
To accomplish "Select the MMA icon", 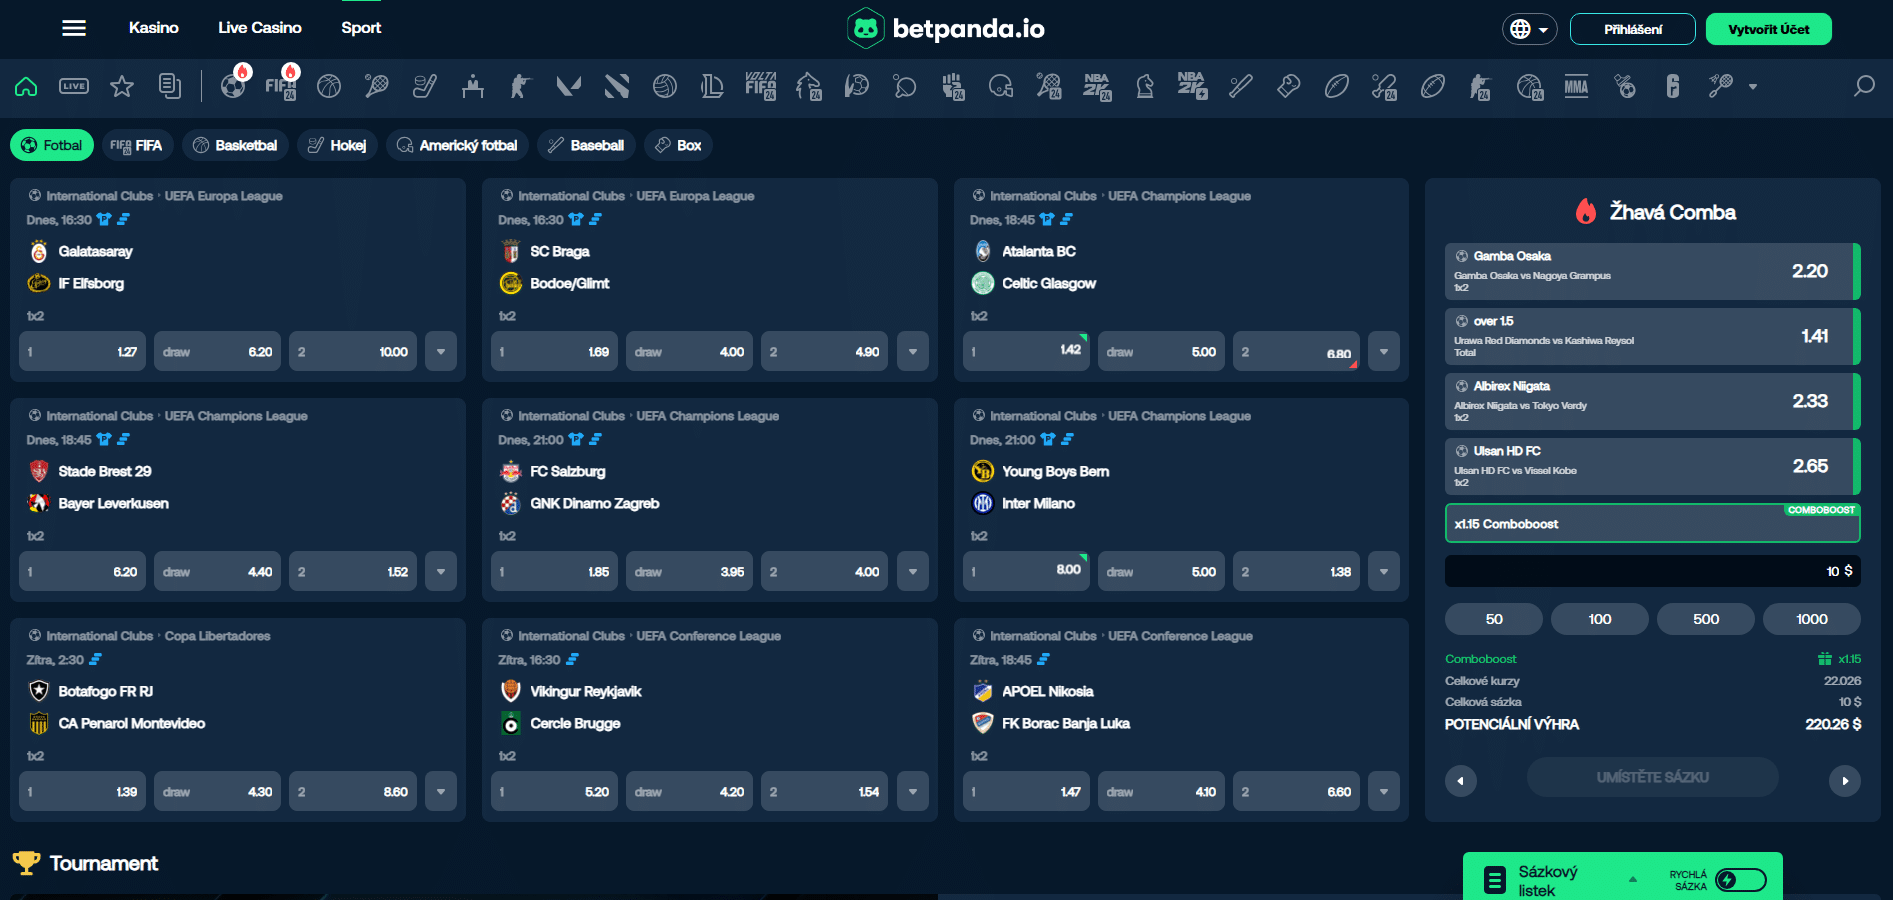I will 1576,87.
